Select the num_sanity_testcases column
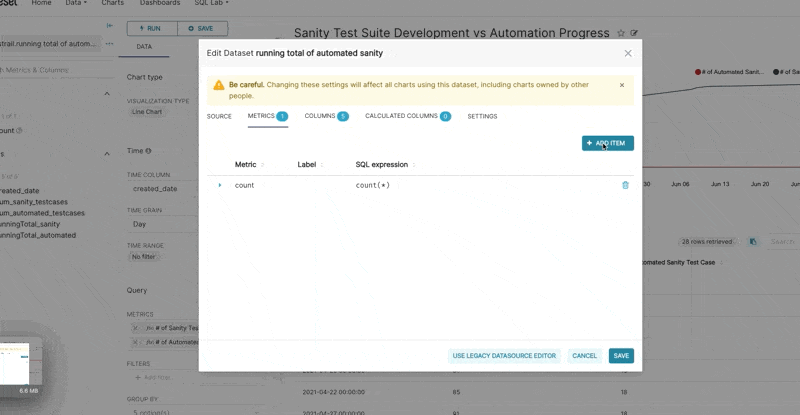The width and height of the screenshot is (800, 415). point(34,202)
